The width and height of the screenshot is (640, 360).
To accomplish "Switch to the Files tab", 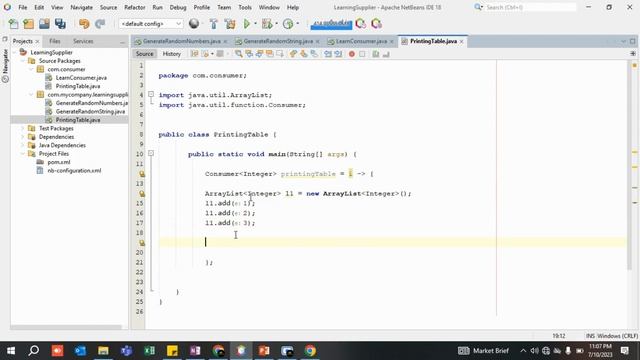I will pyautogui.click(x=55, y=41).
